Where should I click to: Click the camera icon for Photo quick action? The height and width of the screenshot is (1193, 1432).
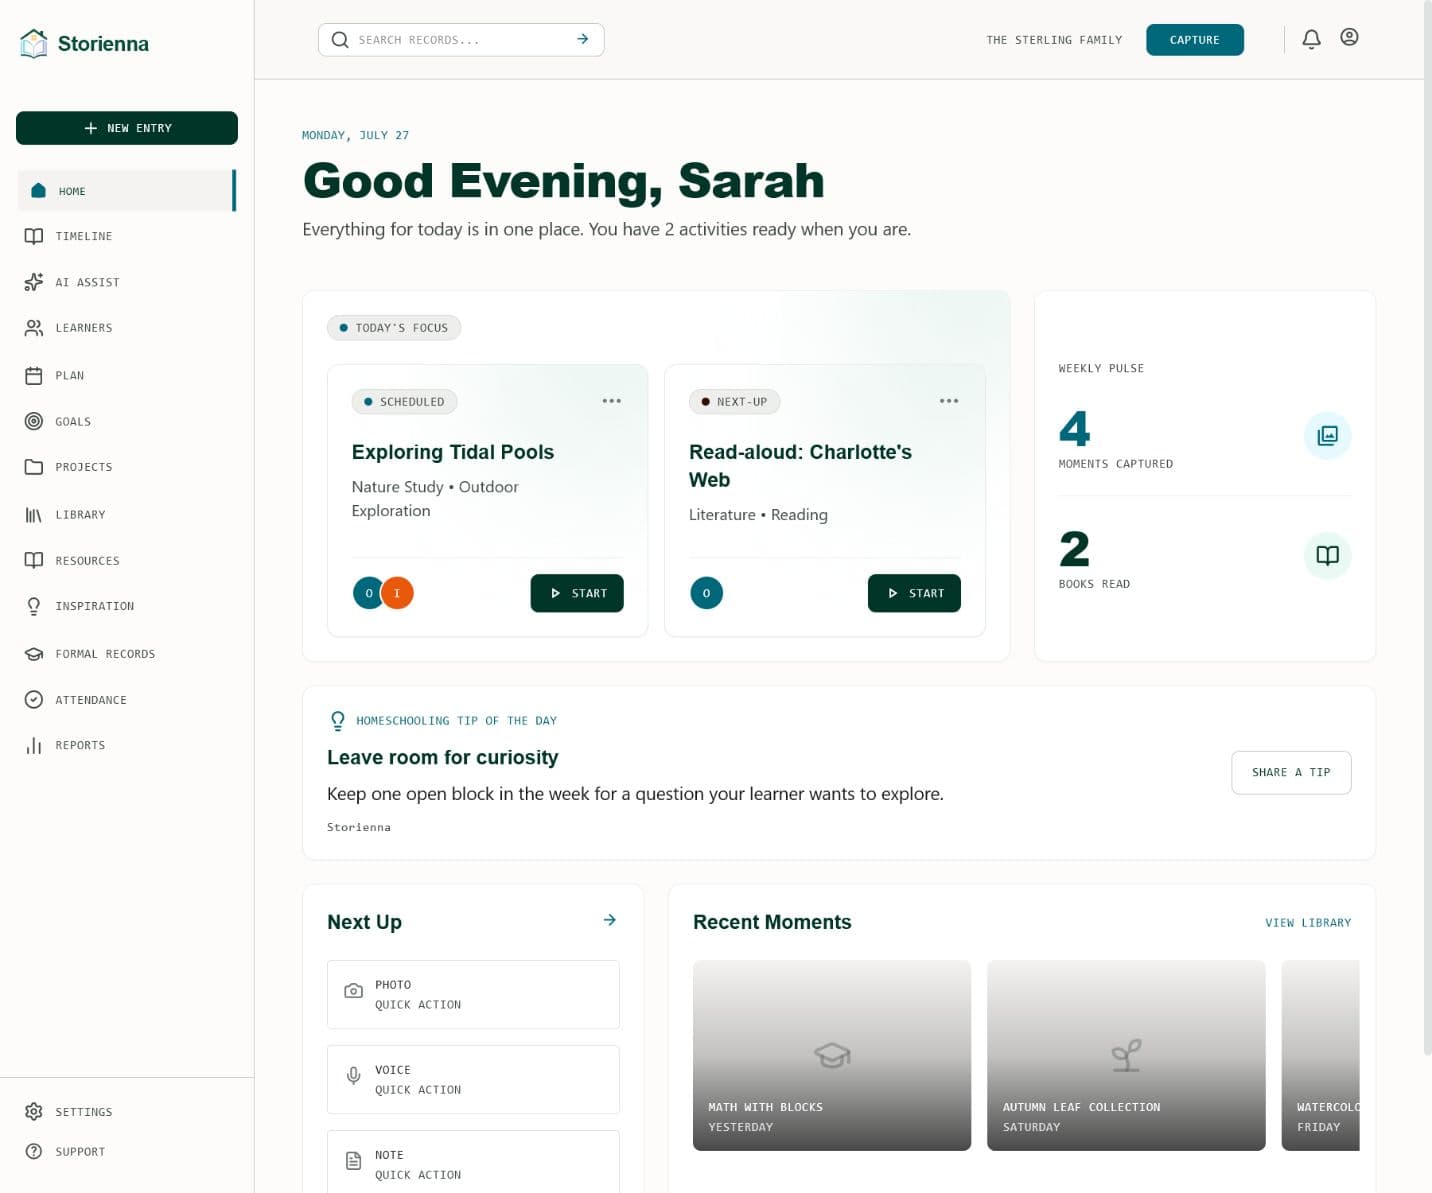353,991
